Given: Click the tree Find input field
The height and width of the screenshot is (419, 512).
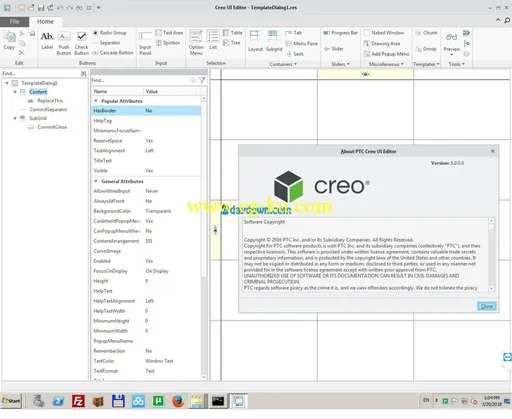Looking at the screenshot, I should [41, 73].
